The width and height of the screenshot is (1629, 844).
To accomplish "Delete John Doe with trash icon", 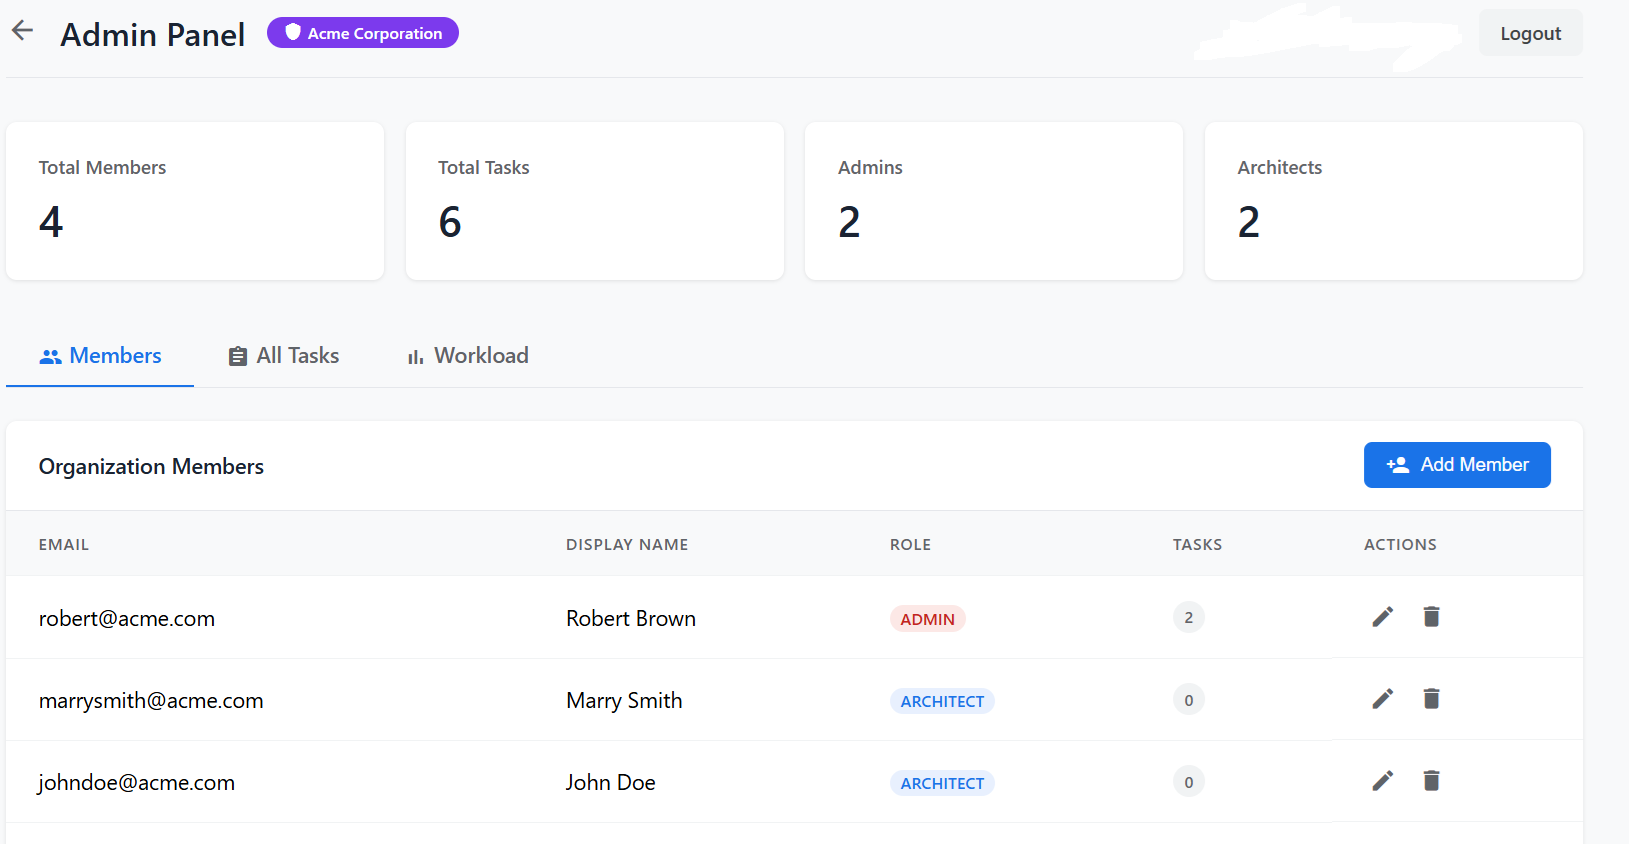I will [1431, 781].
